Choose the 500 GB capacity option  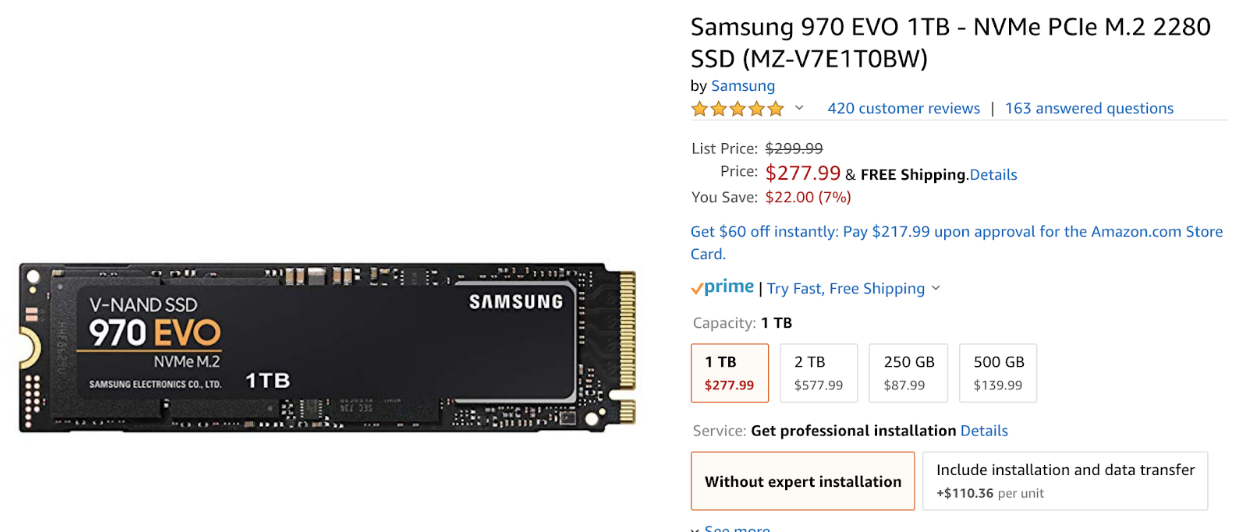tap(998, 373)
